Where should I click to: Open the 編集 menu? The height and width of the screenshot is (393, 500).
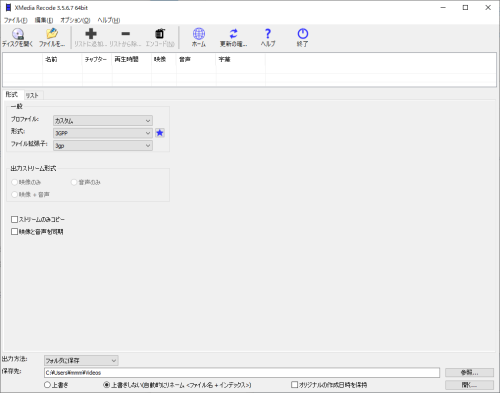point(44,20)
